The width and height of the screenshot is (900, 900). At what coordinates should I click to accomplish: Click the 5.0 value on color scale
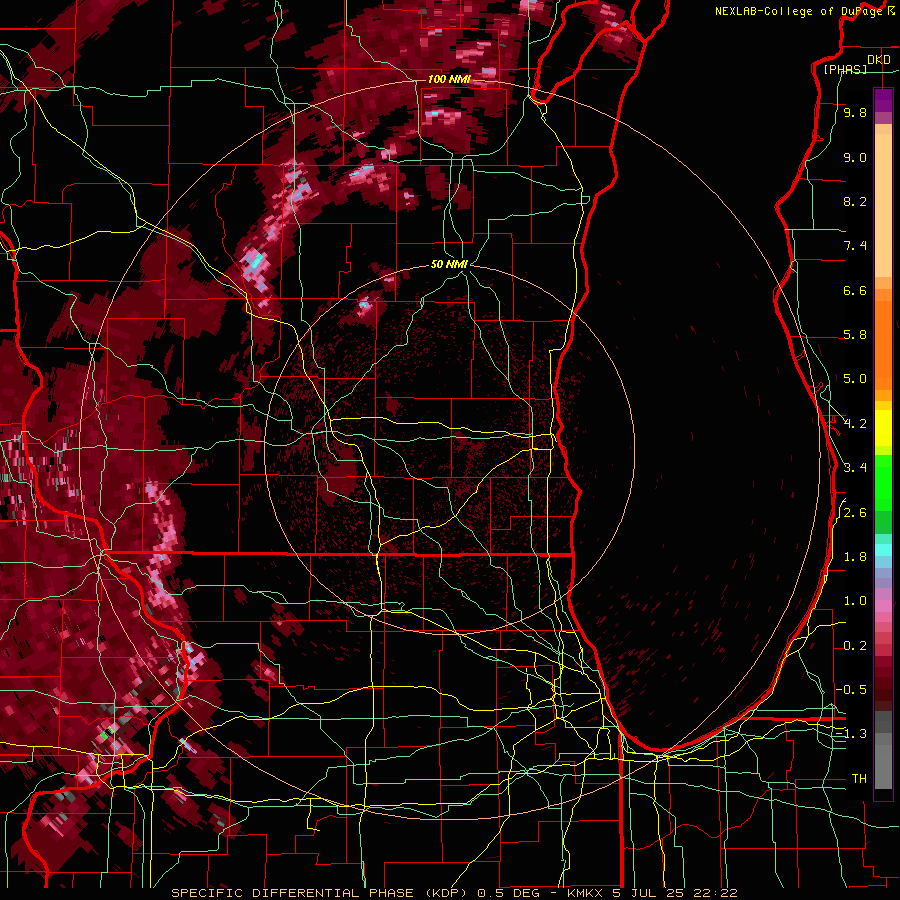855,379
